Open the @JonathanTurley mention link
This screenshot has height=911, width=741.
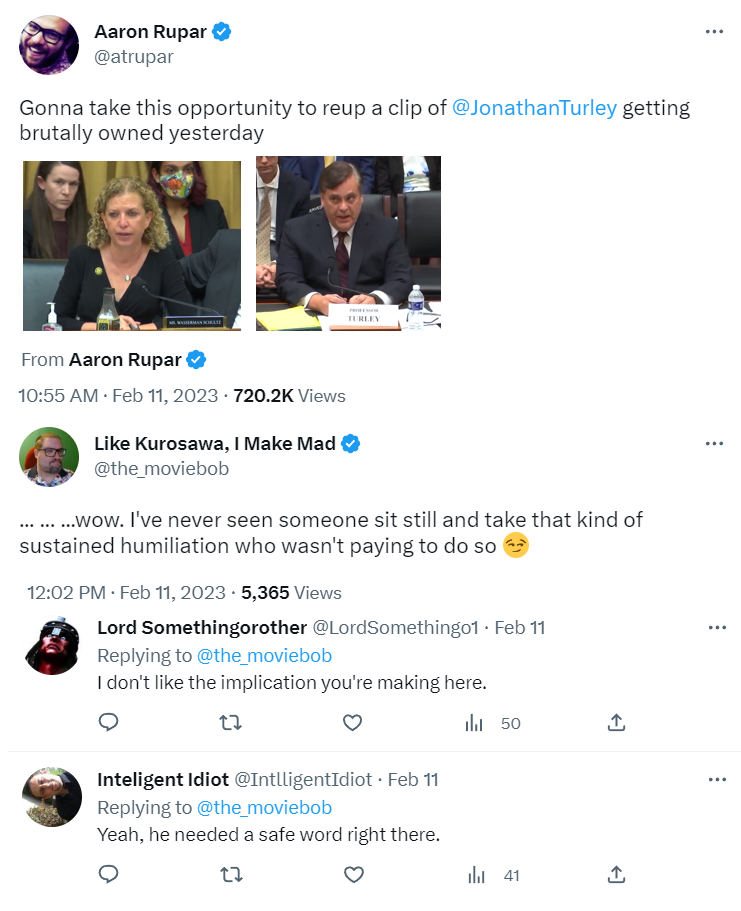pos(534,108)
